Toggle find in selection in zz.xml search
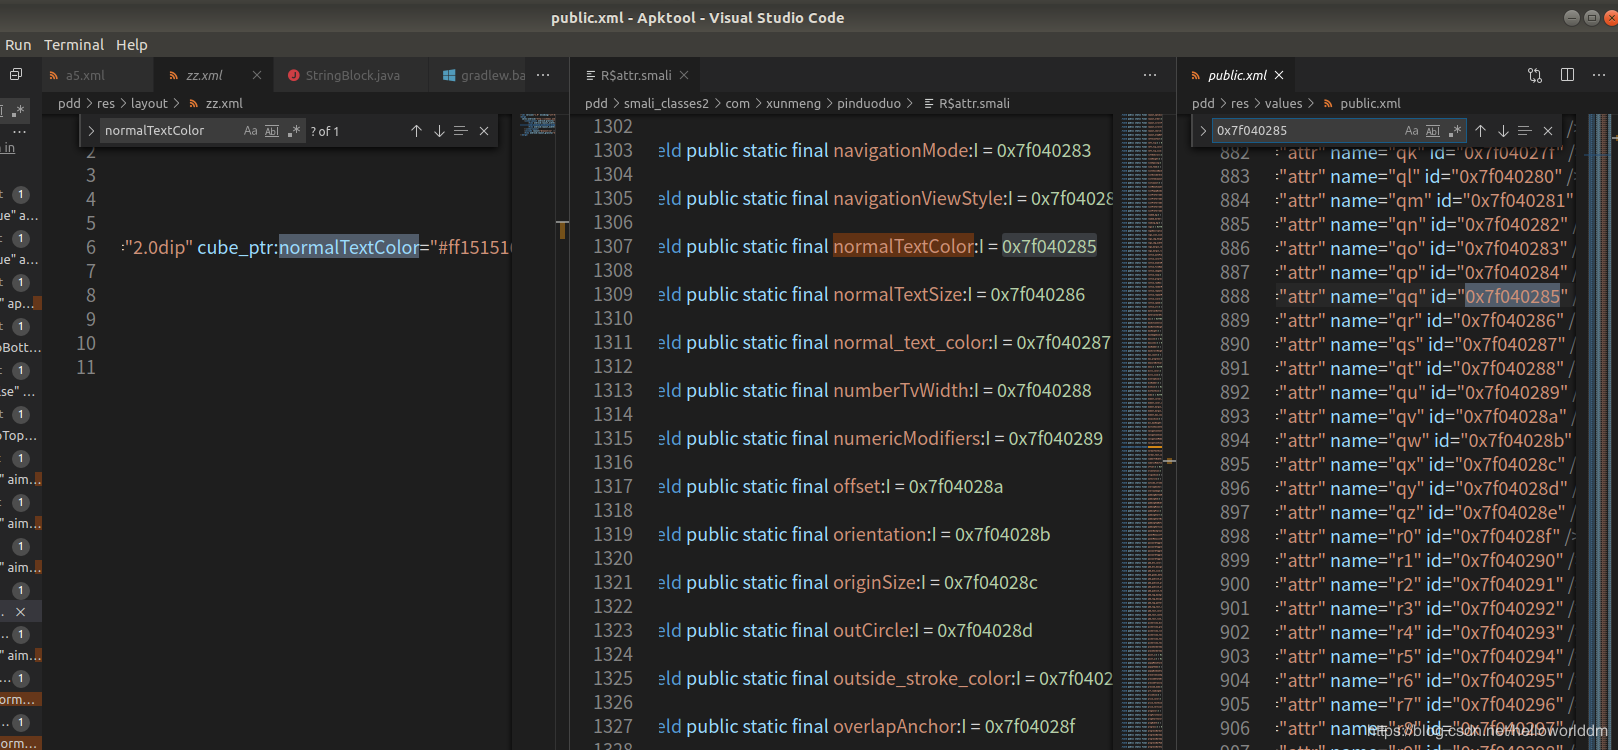 tap(461, 131)
